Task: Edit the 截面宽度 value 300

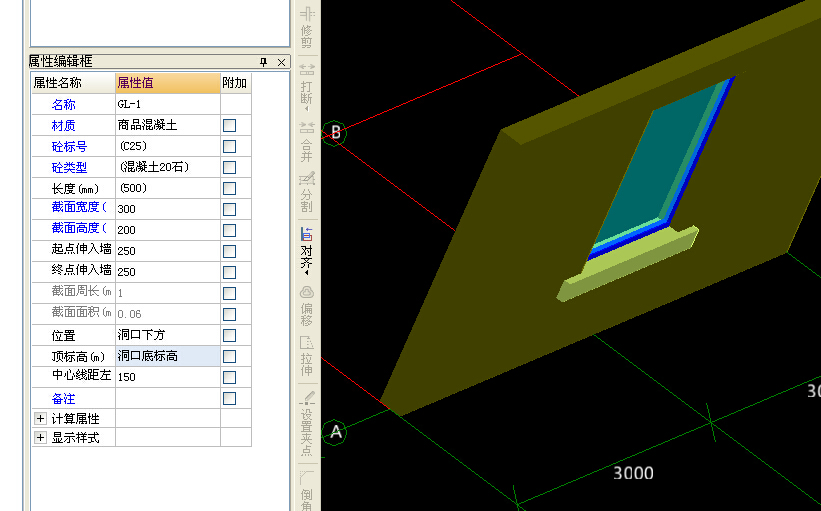Action: (168, 209)
